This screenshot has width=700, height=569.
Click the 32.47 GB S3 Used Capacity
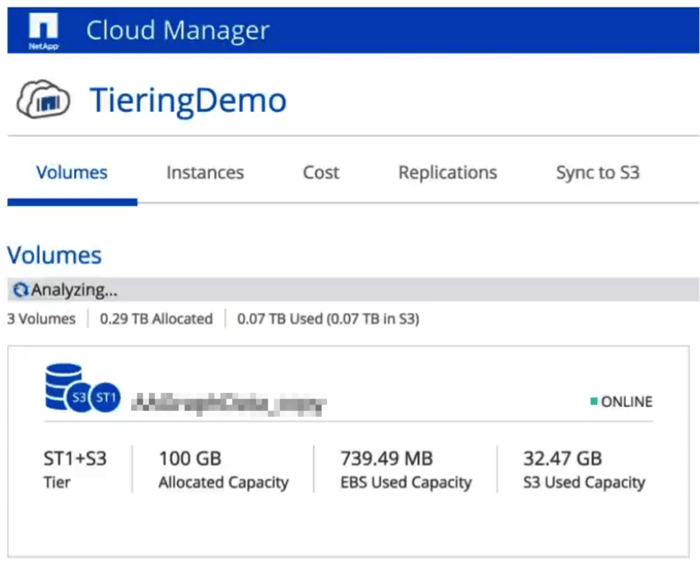(x=562, y=459)
